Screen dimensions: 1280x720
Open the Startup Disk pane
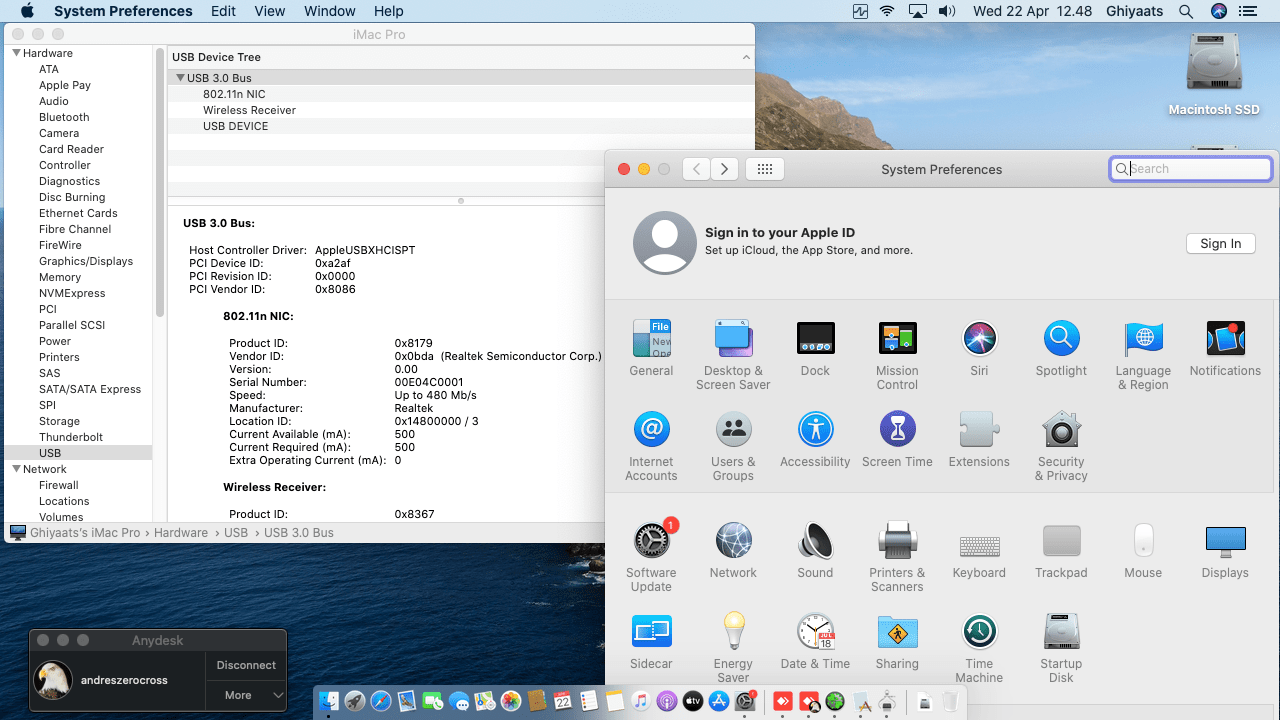[x=1060, y=633]
